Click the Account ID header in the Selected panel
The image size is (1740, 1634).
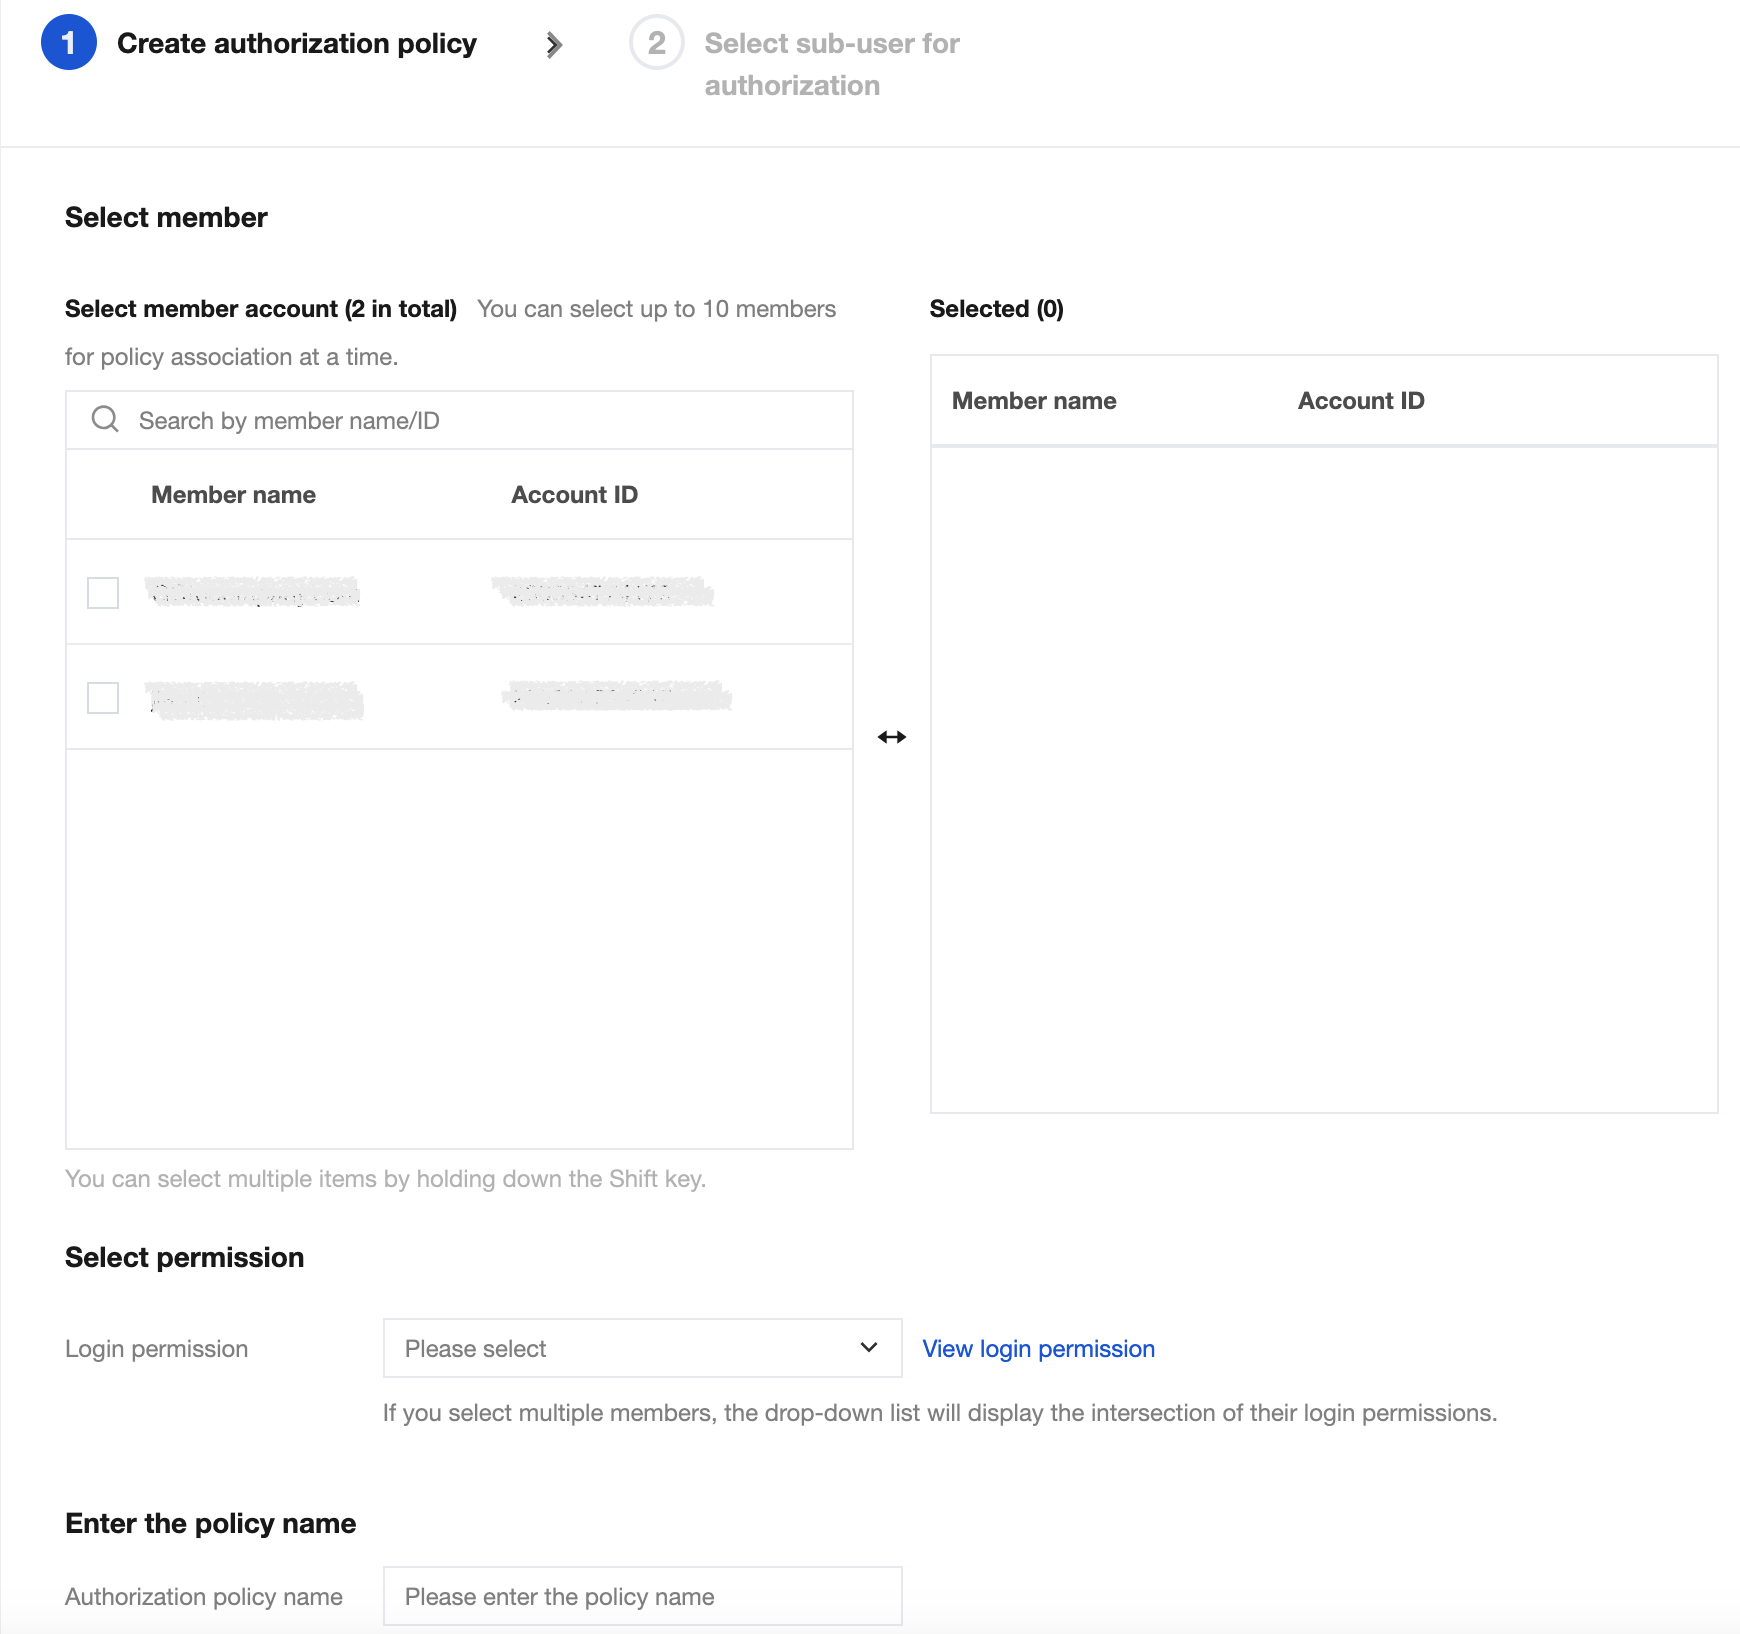click(1360, 401)
